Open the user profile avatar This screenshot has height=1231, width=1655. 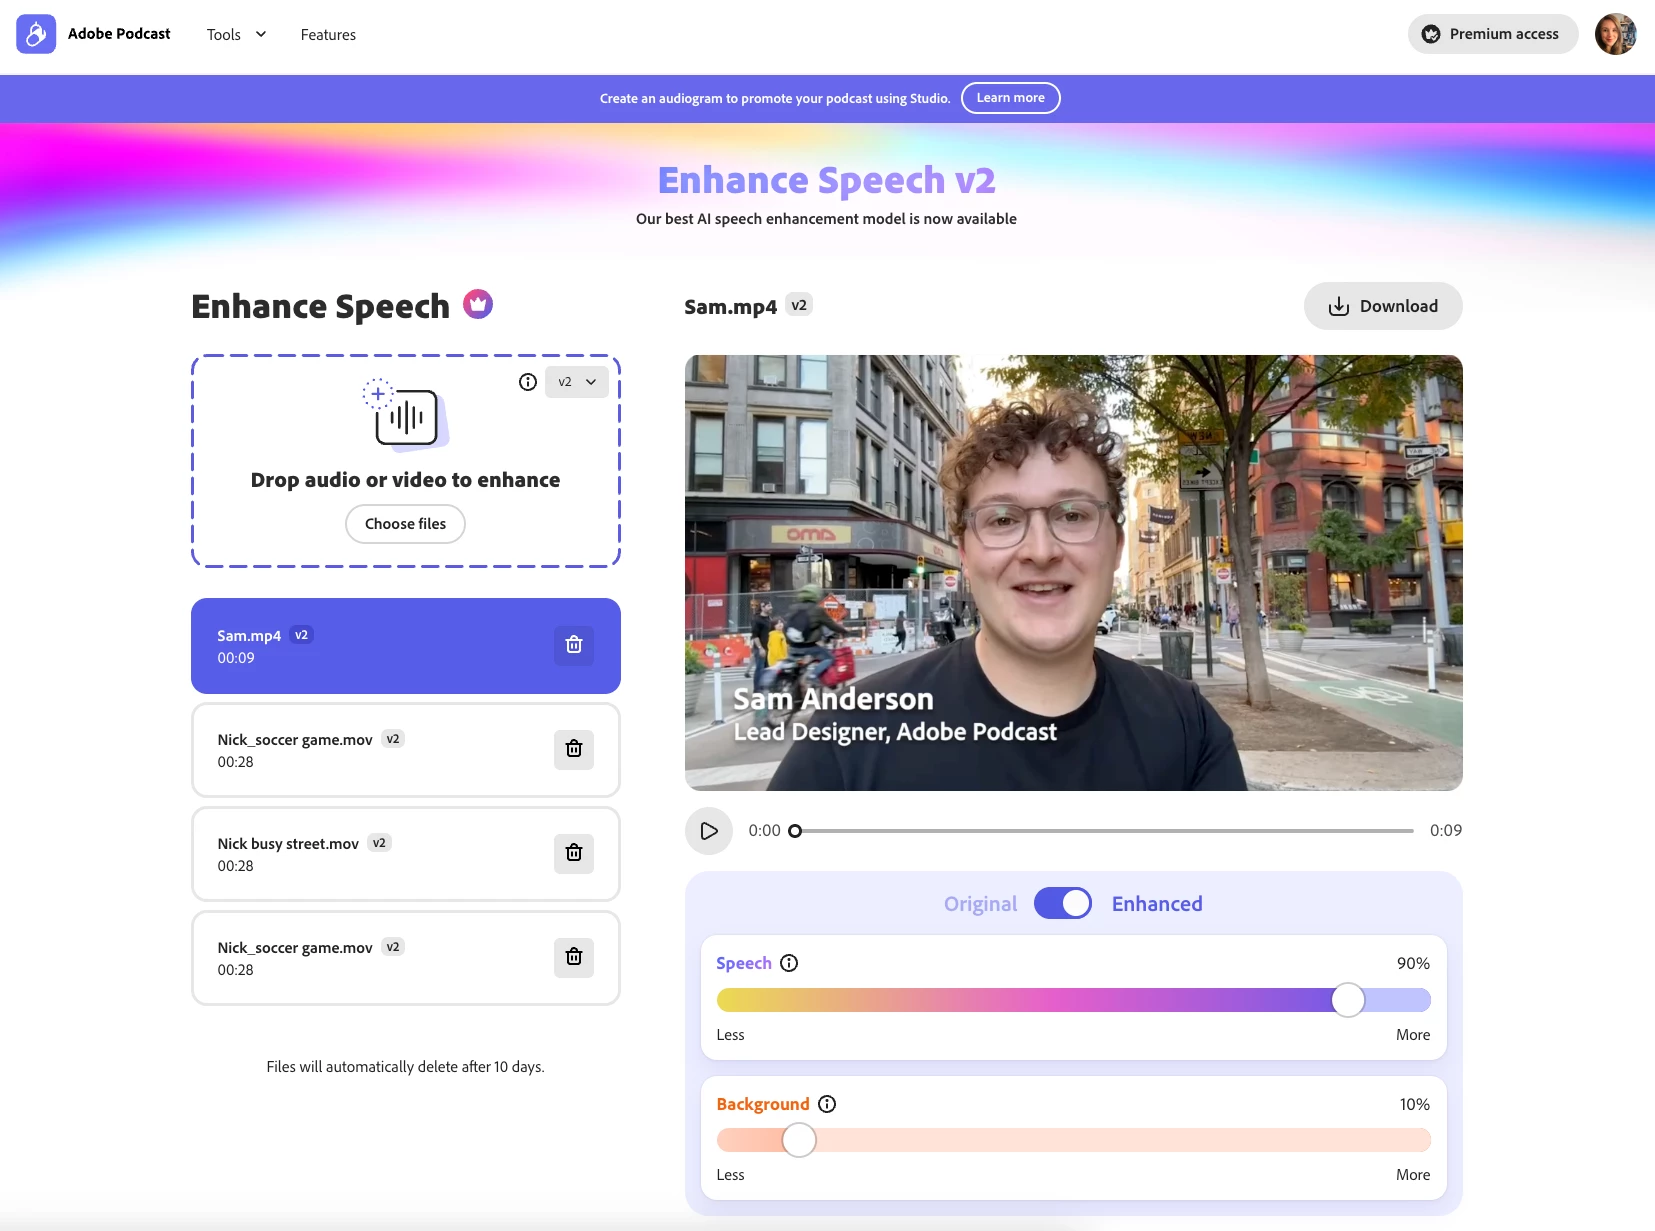(x=1615, y=34)
